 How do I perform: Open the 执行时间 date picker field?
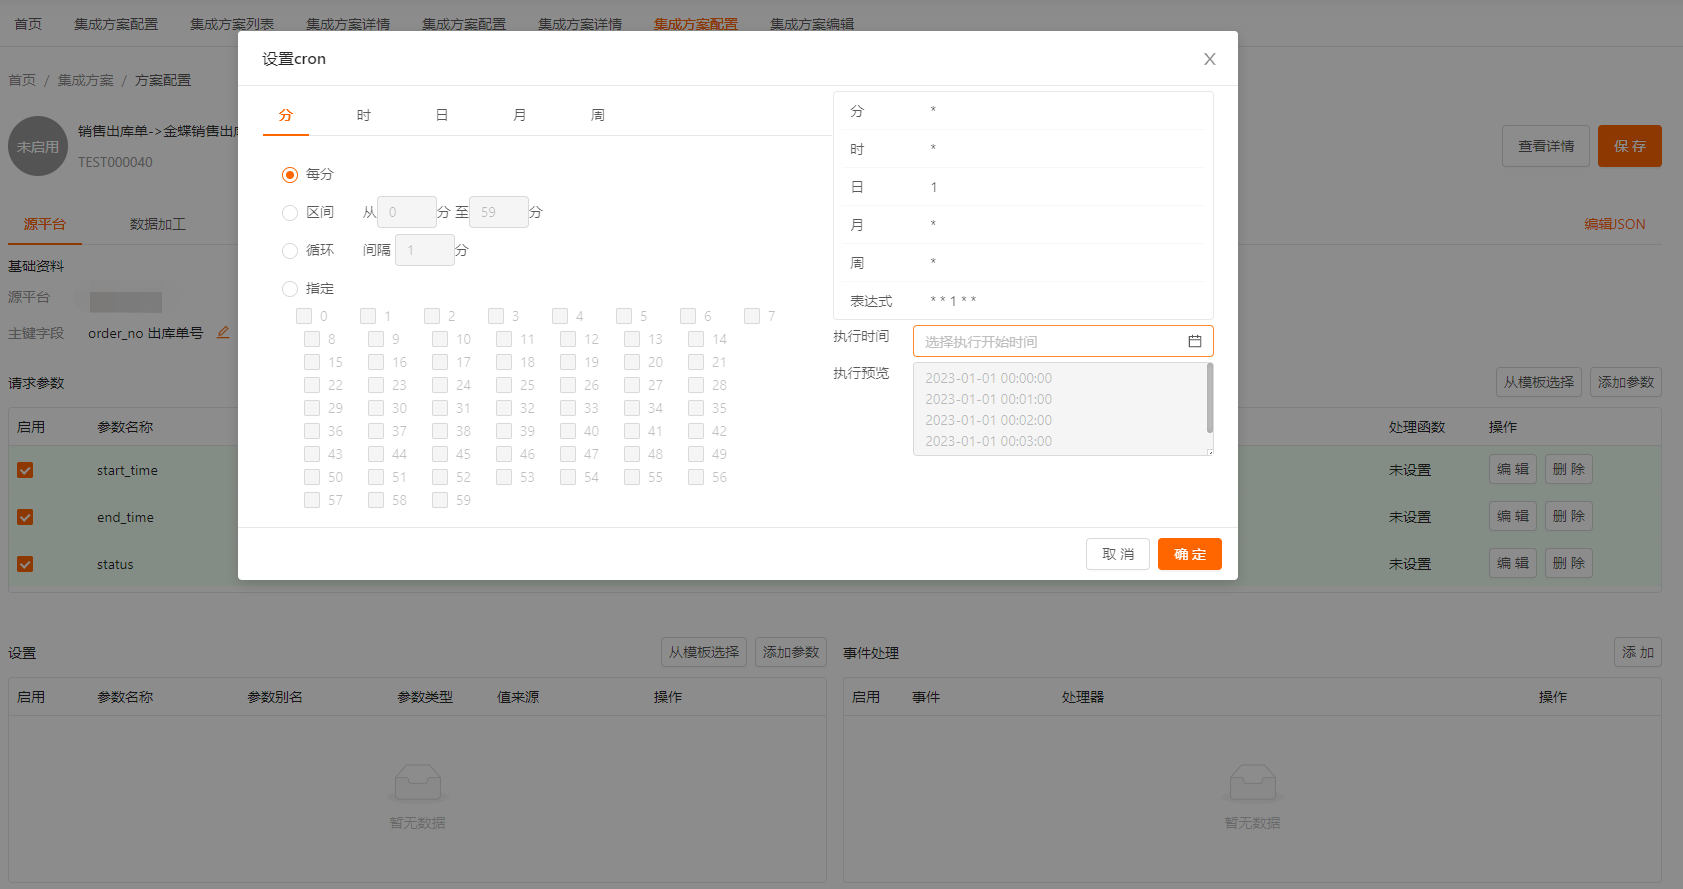click(x=1050, y=341)
